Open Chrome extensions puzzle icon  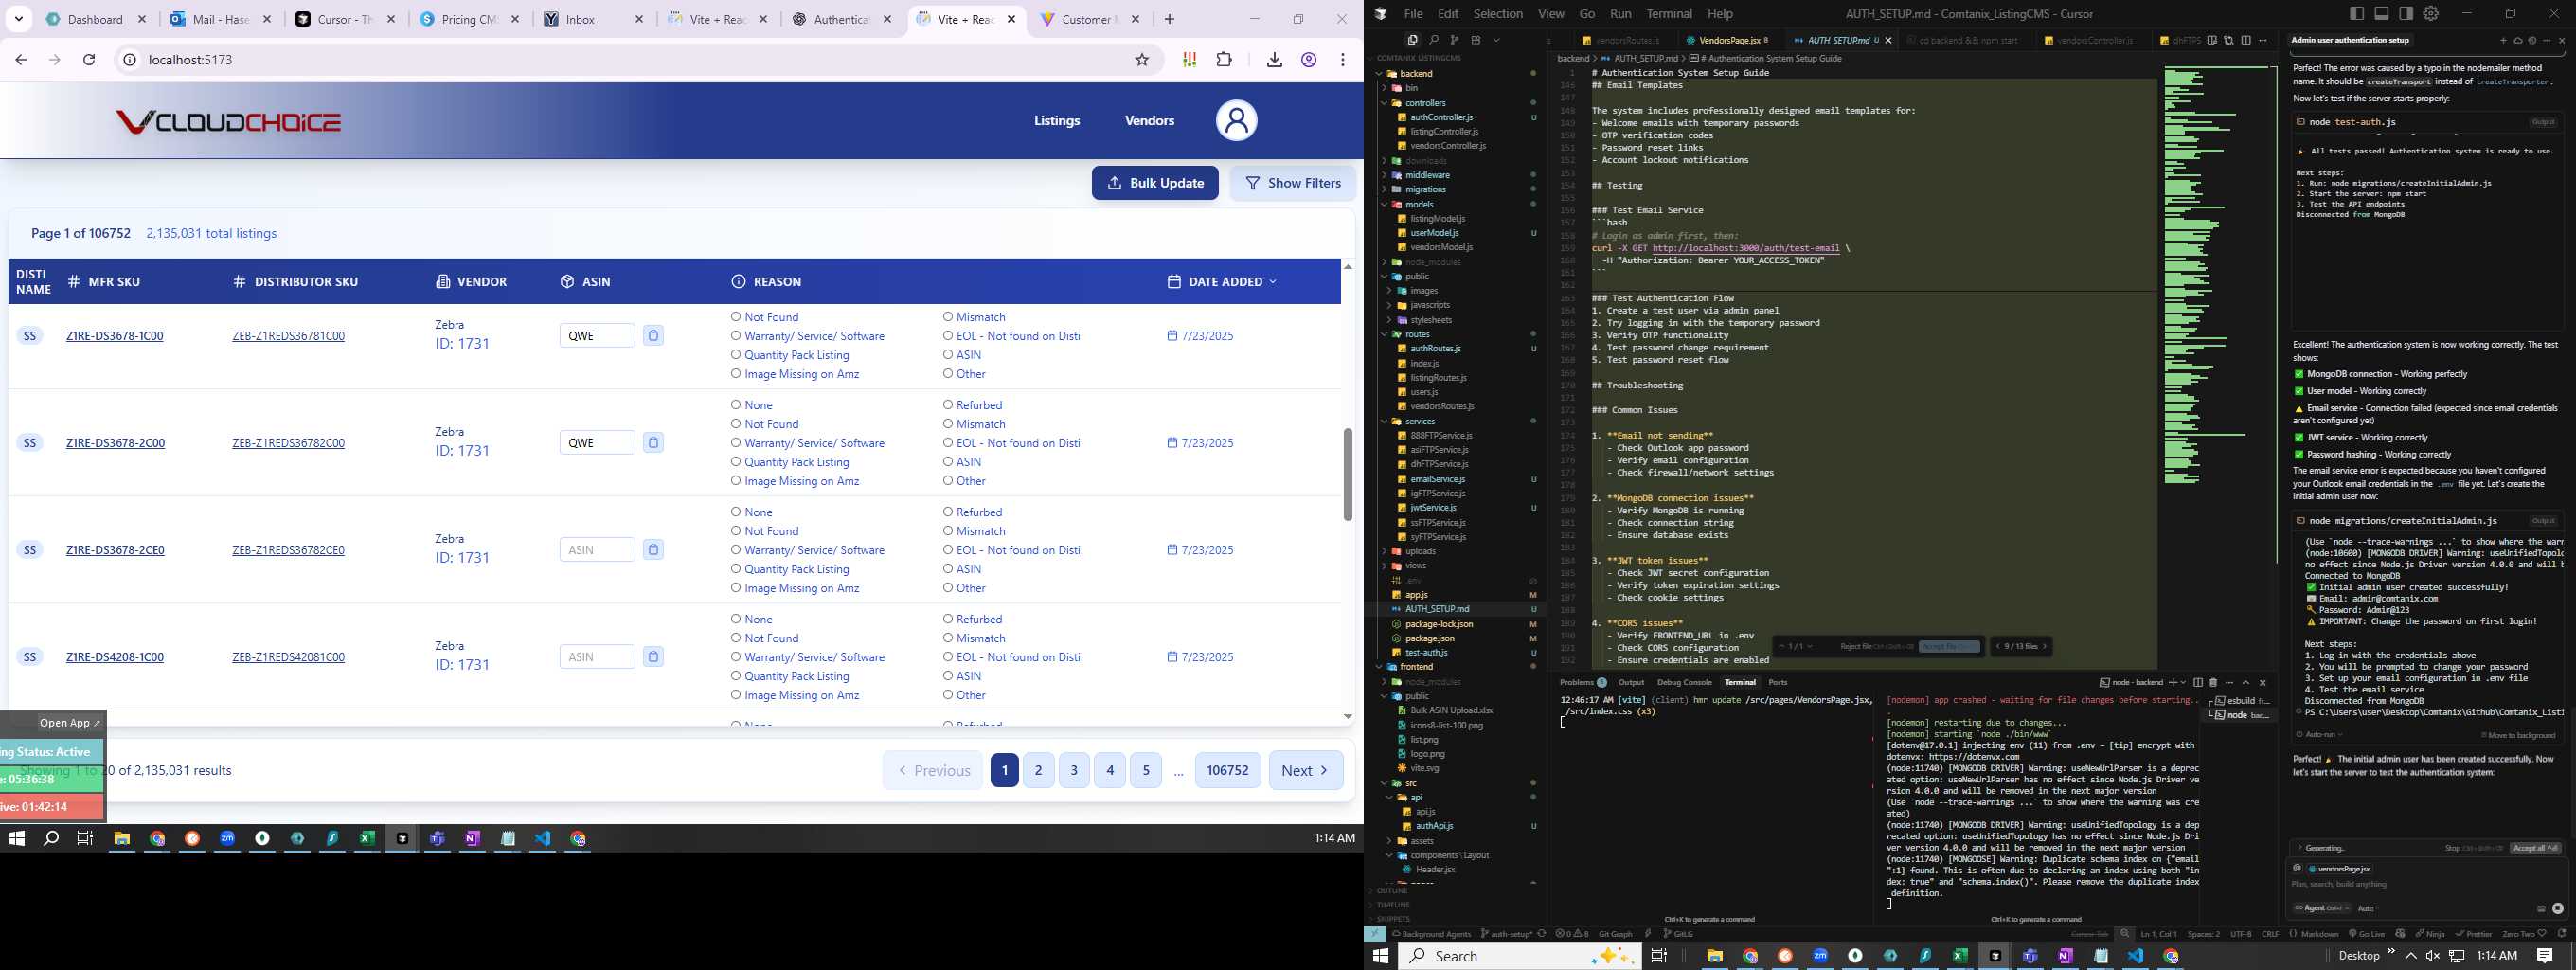coord(1224,60)
